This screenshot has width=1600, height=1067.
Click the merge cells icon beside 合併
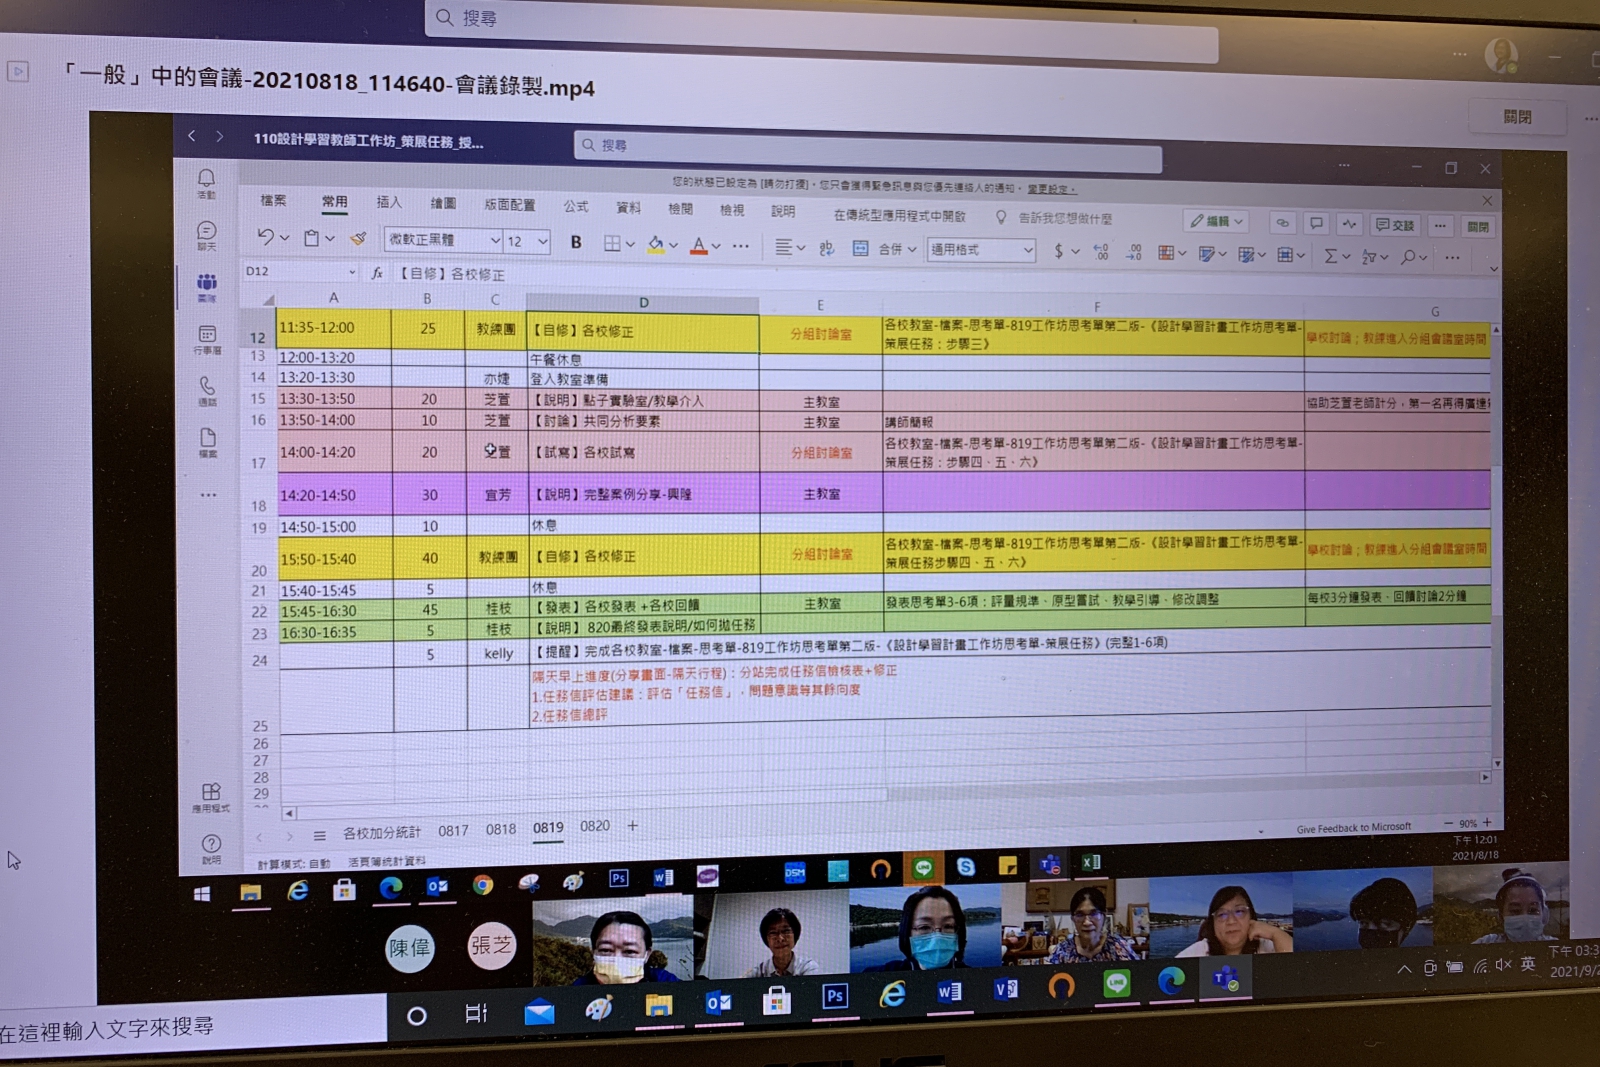click(860, 248)
